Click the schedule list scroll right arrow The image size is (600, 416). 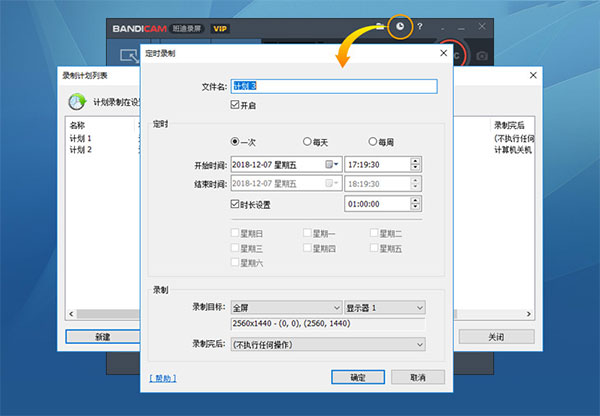tap(528, 314)
